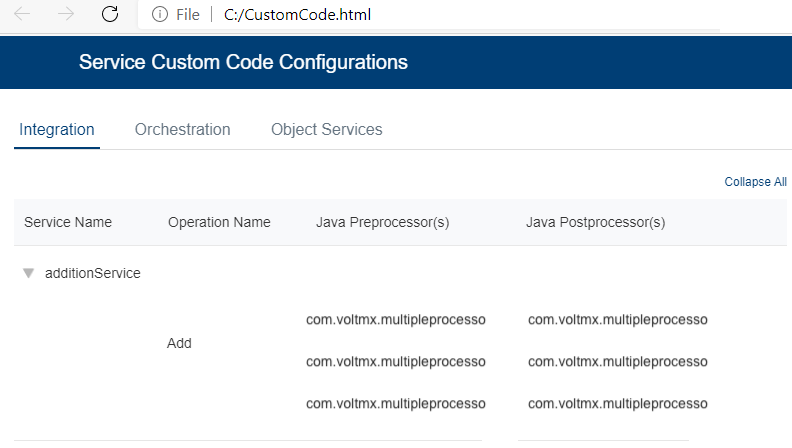
Task: Click the Operation Name column header
Action: (x=219, y=222)
